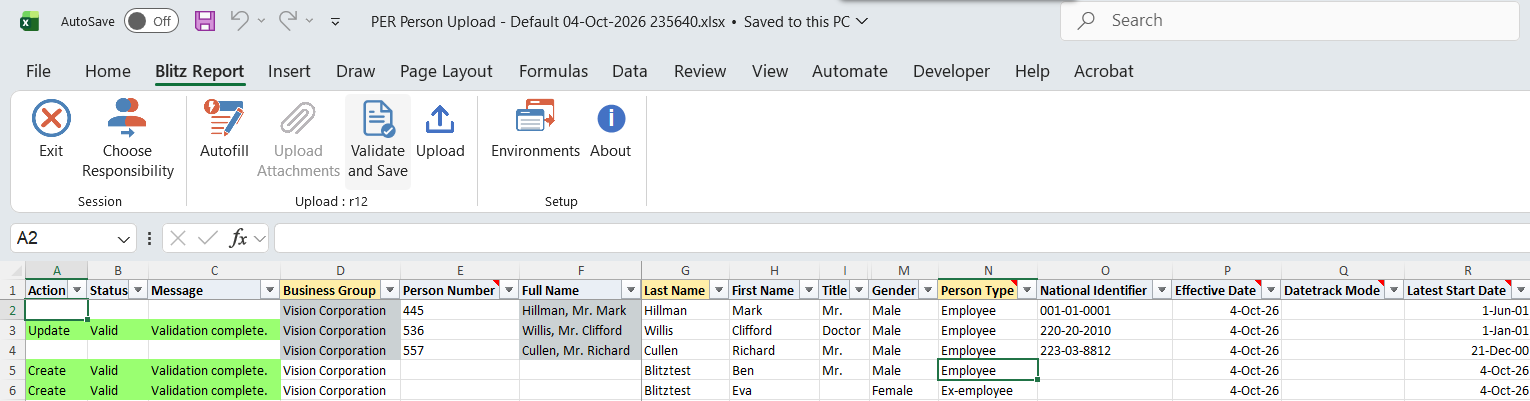Open Business Group filter dropdown
This screenshot has width=1530, height=401.
[390, 290]
